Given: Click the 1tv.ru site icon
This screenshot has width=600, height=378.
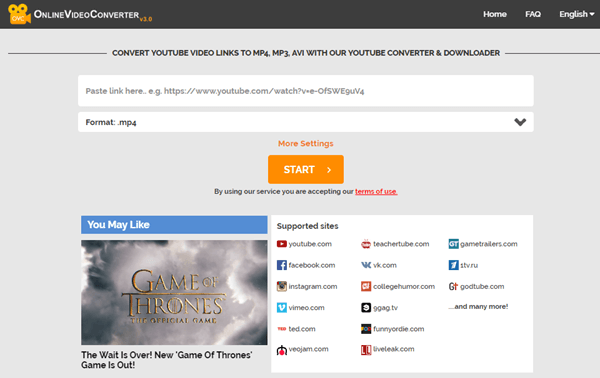Looking at the screenshot, I should pyautogui.click(x=453, y=265).
